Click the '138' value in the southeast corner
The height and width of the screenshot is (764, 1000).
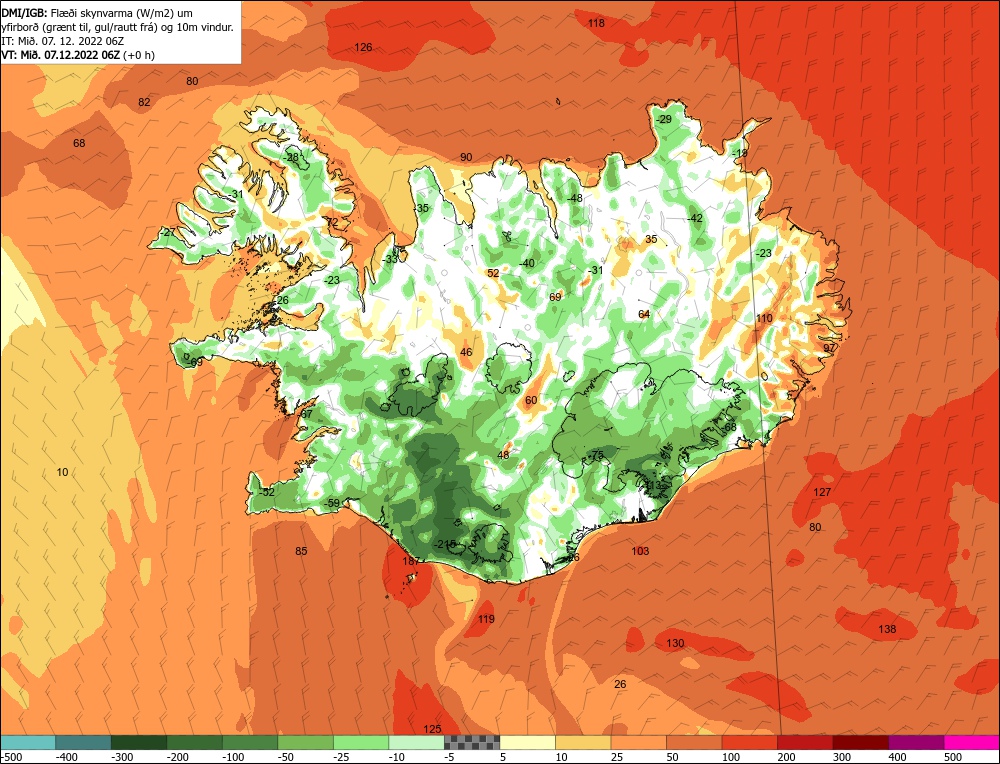[887, 629]
